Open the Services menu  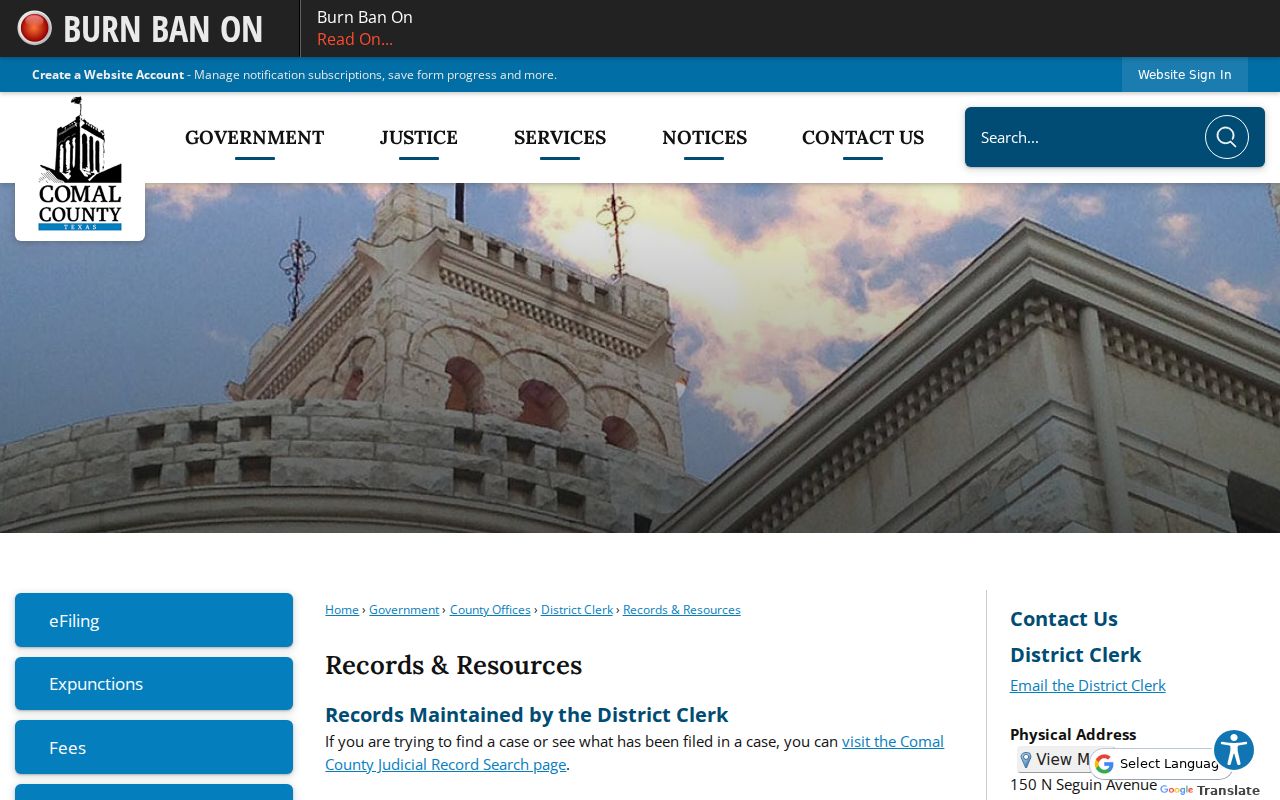tap(560, 138)
